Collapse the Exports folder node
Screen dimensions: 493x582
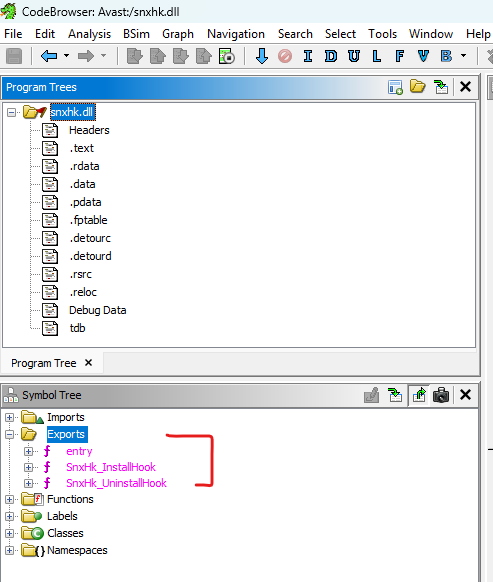click(x=10, y=434)
